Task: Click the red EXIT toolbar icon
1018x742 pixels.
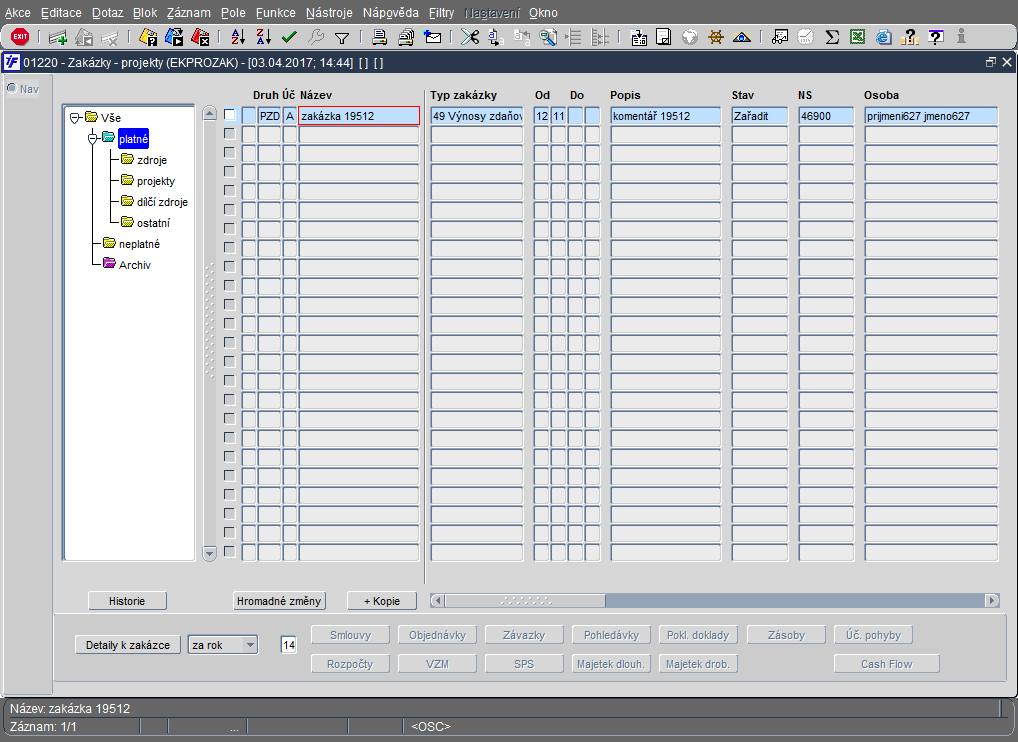Action: pos(20,37)
